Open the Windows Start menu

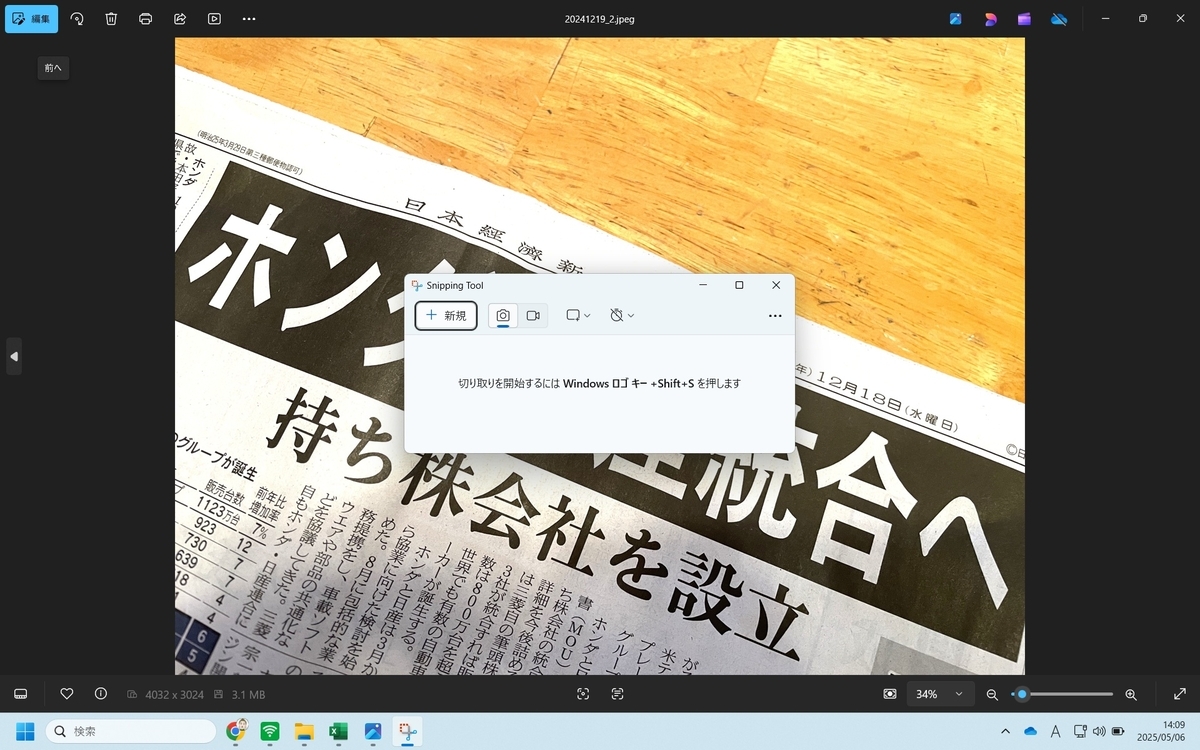pyautogui.click(x=25, y=731)
